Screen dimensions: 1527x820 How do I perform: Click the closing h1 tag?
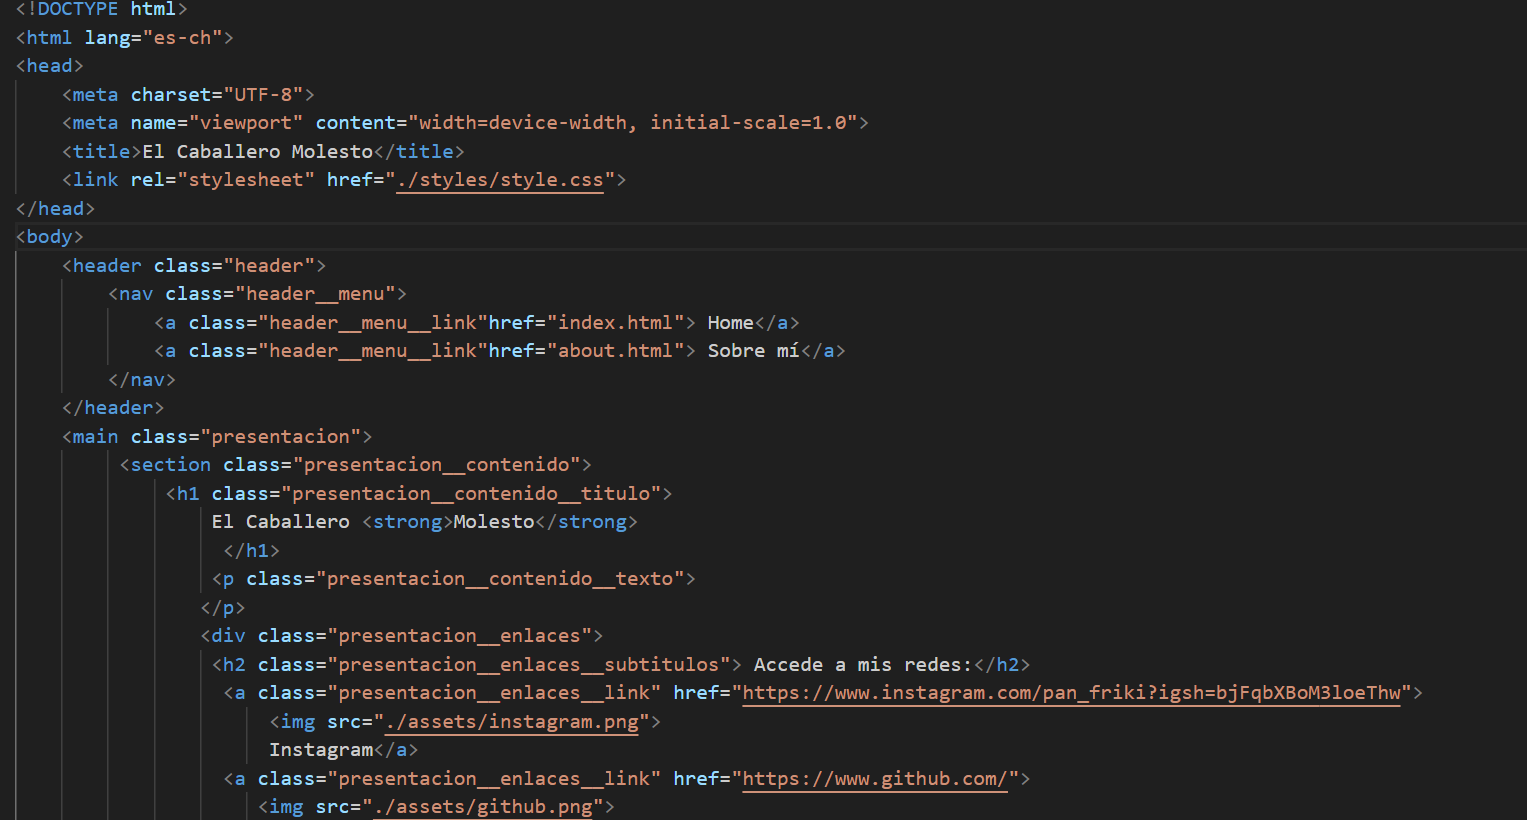click(251, 551)
